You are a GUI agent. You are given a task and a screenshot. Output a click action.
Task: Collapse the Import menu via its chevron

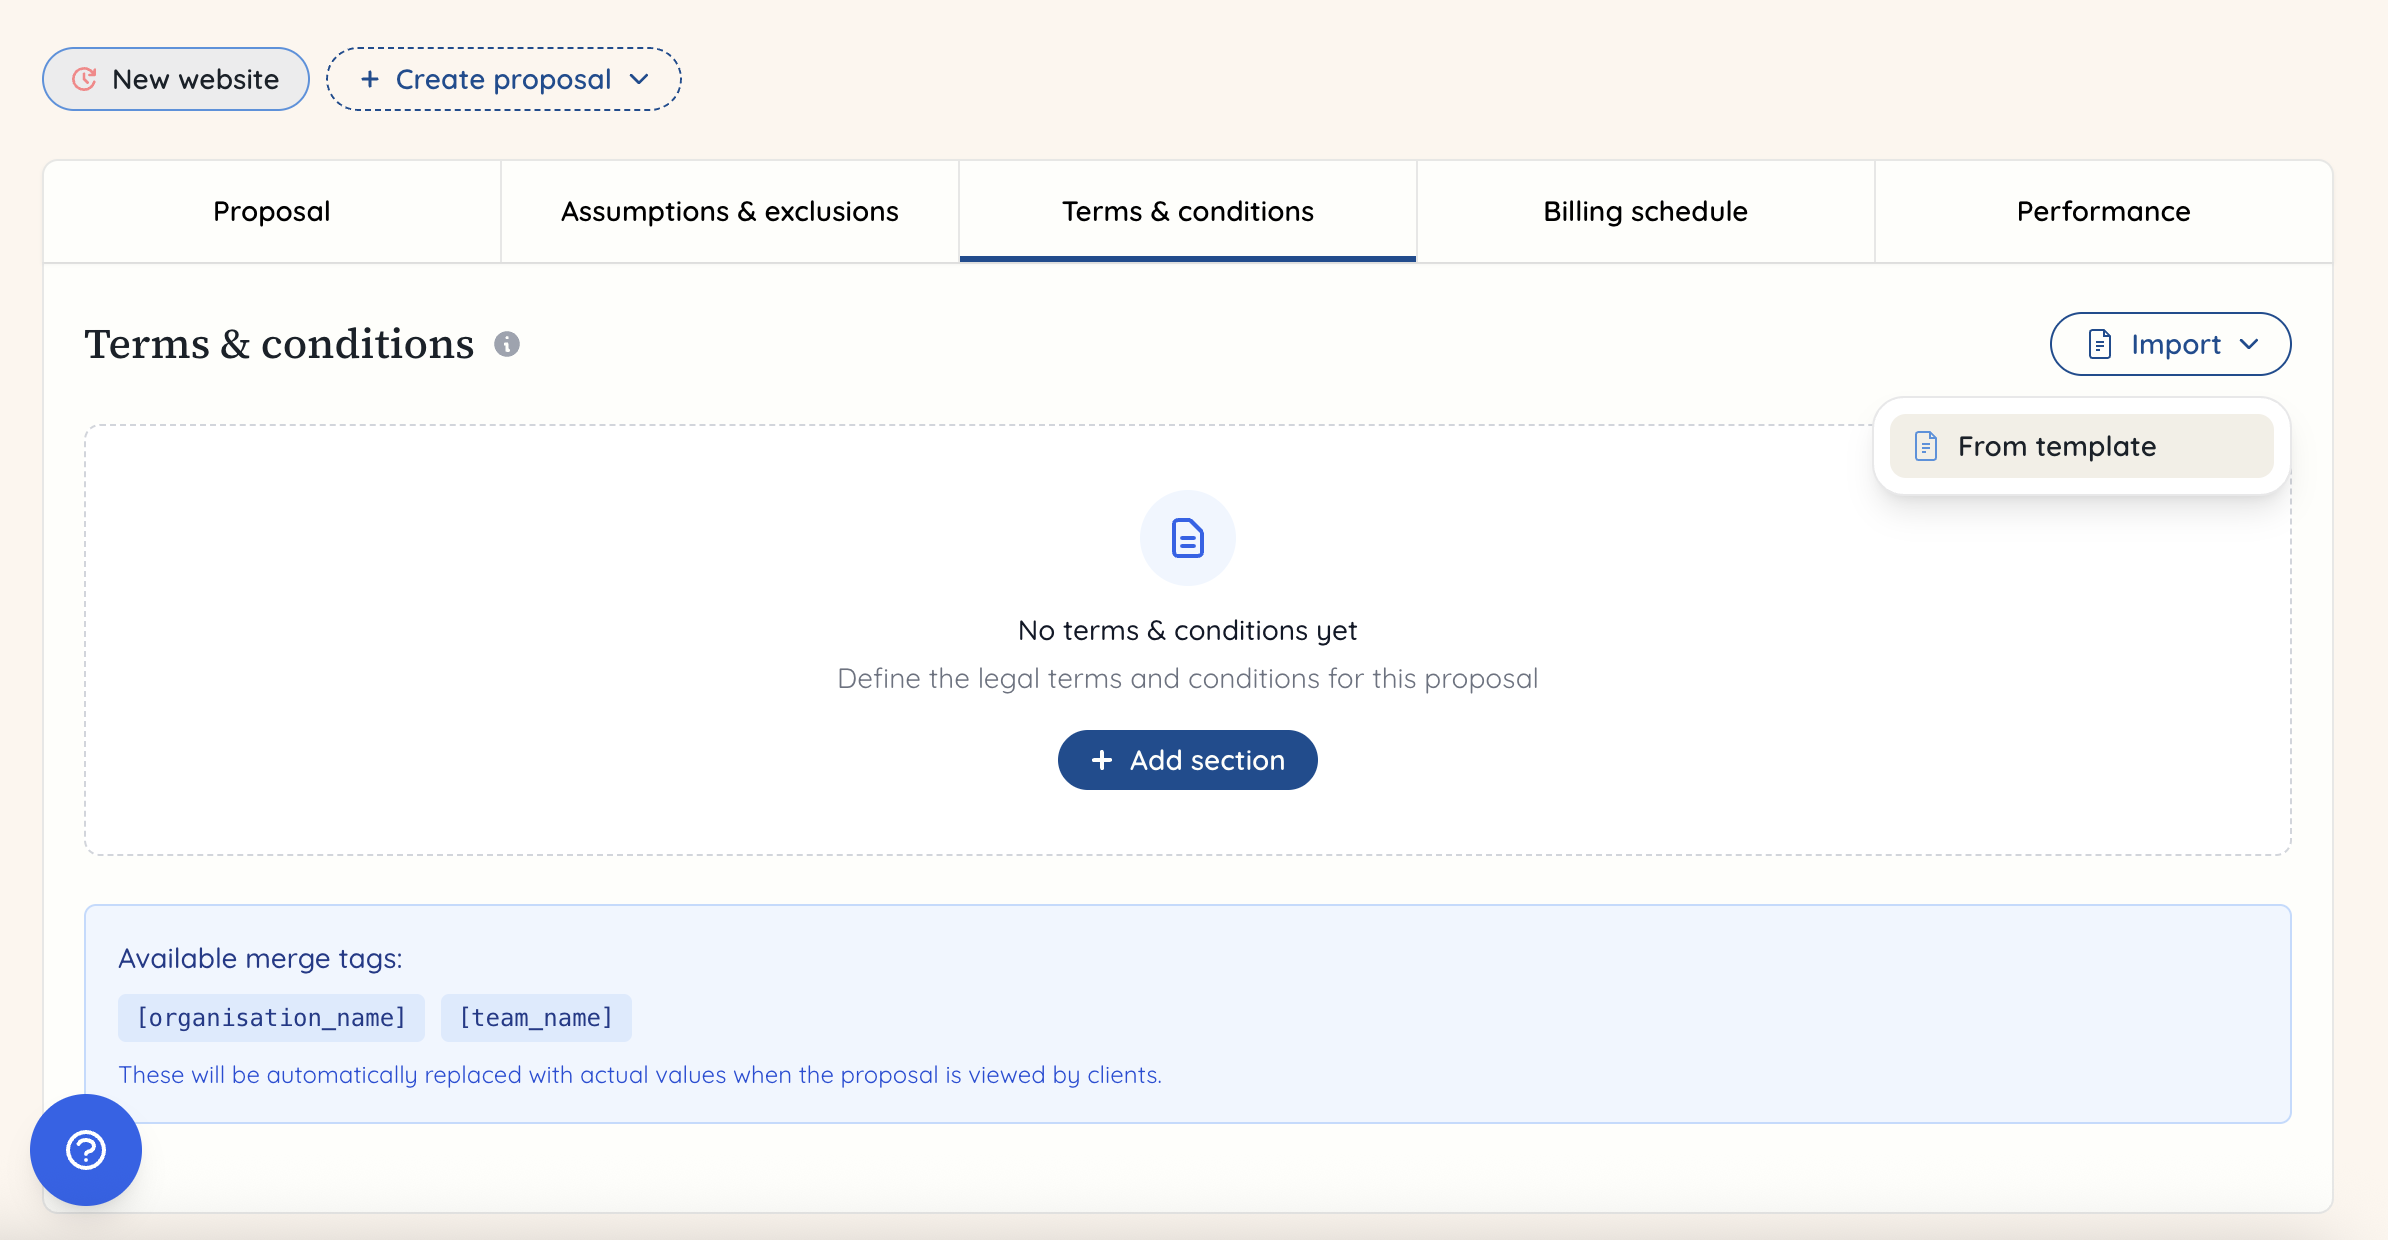click(2251, 344)
